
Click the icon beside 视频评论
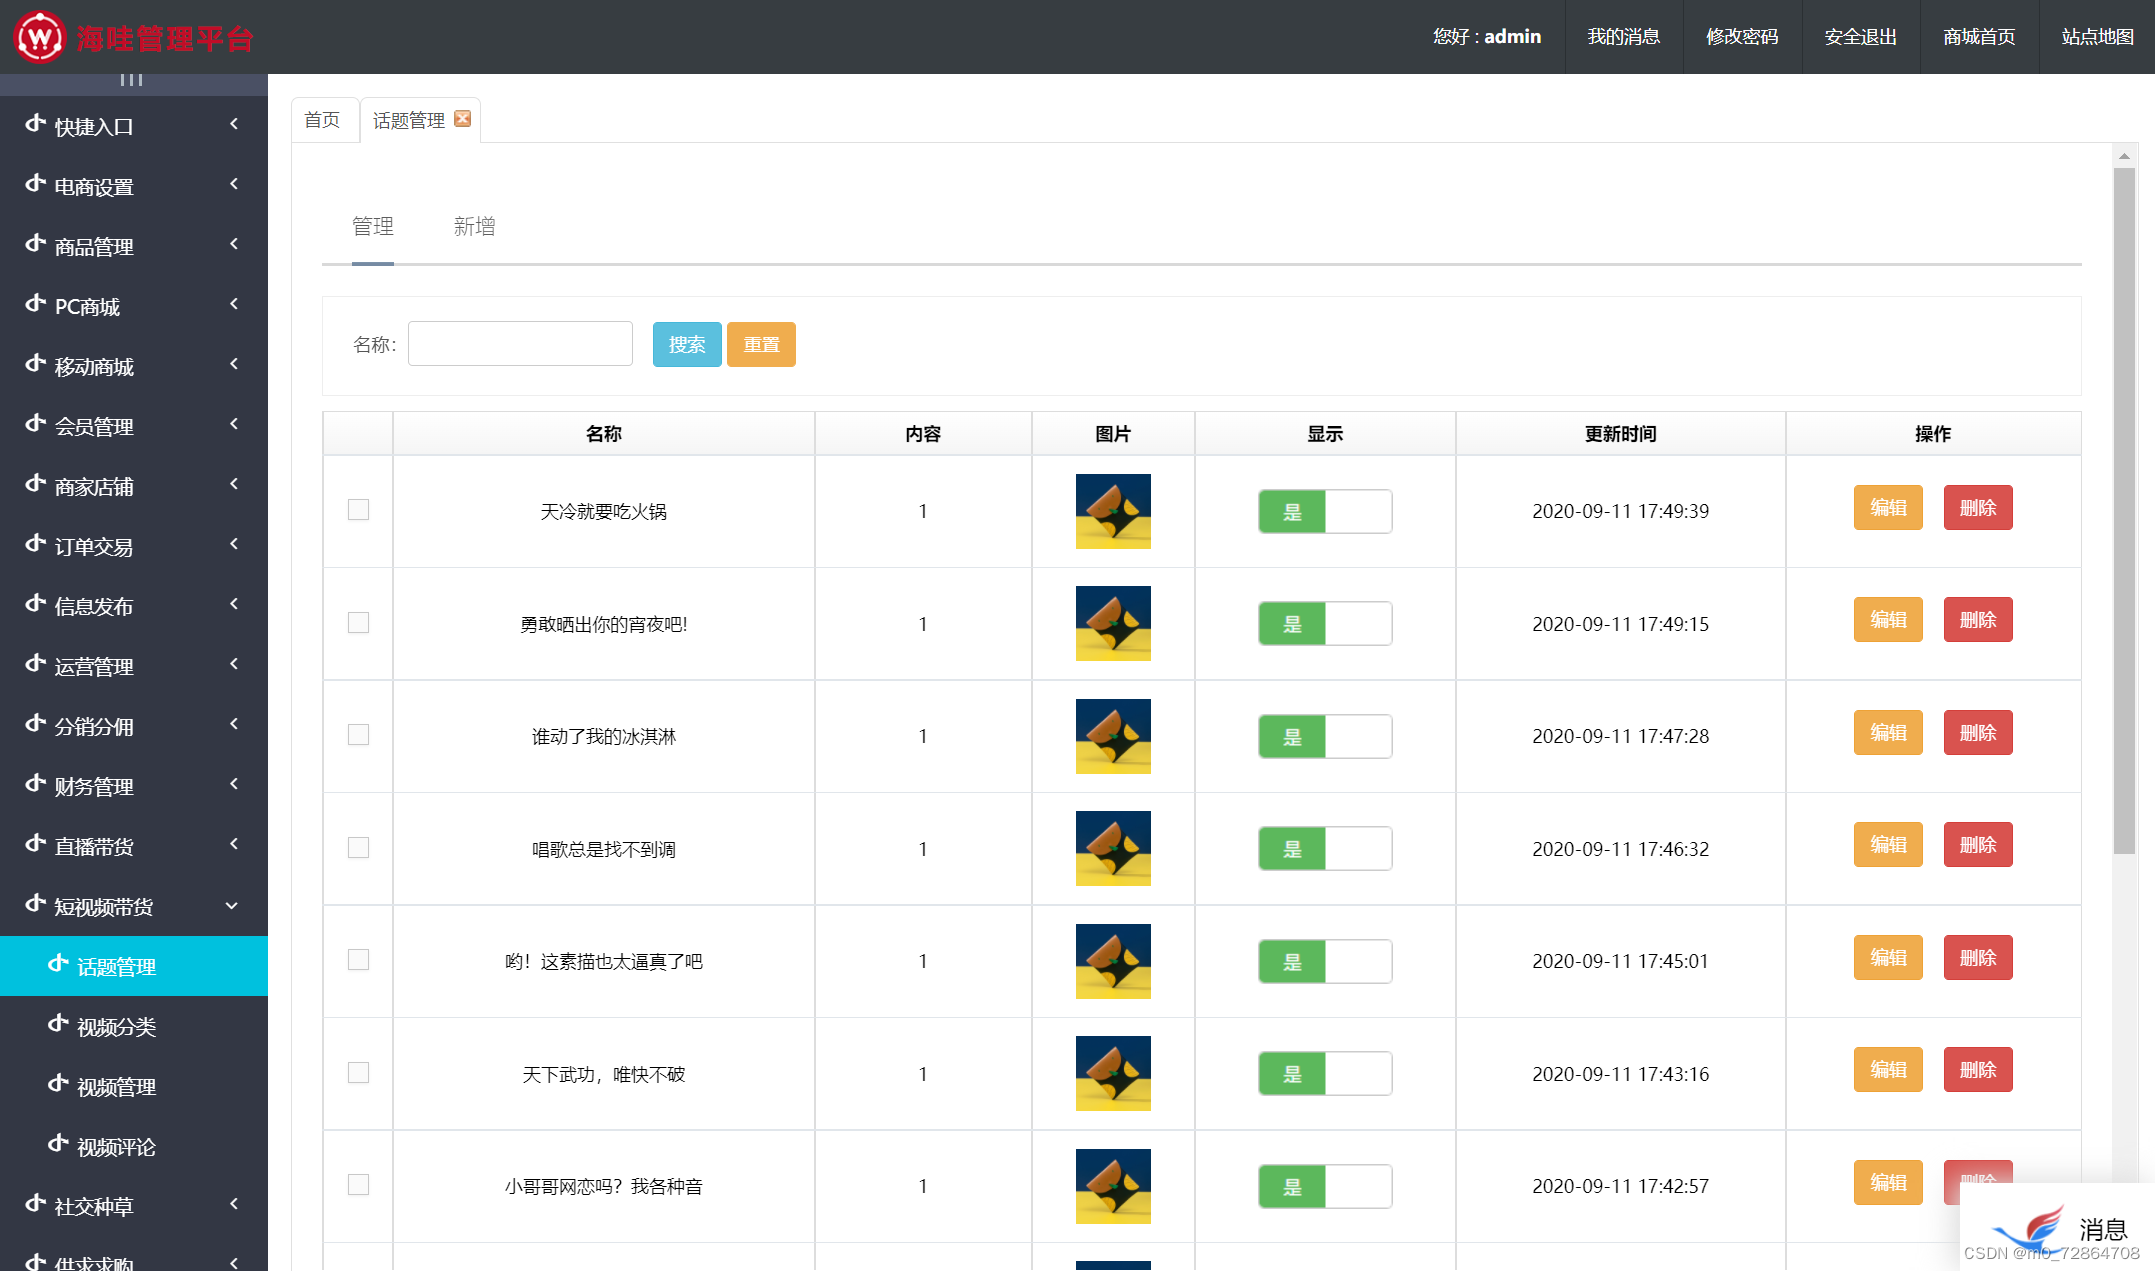pos(59,1145)
